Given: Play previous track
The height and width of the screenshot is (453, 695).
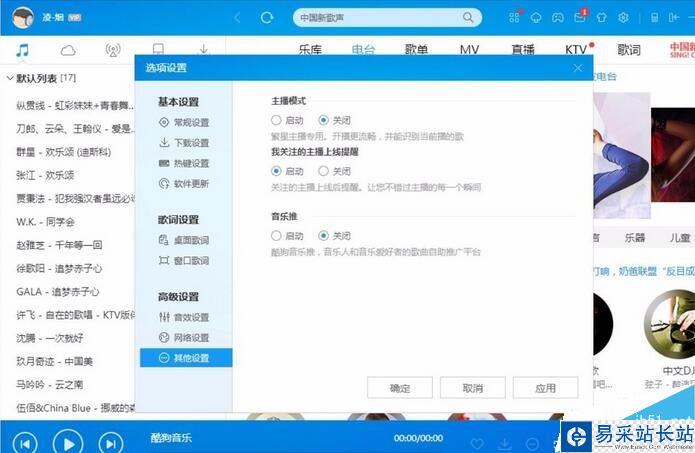Looking at the screenshot, I should [x=25, y=443].
